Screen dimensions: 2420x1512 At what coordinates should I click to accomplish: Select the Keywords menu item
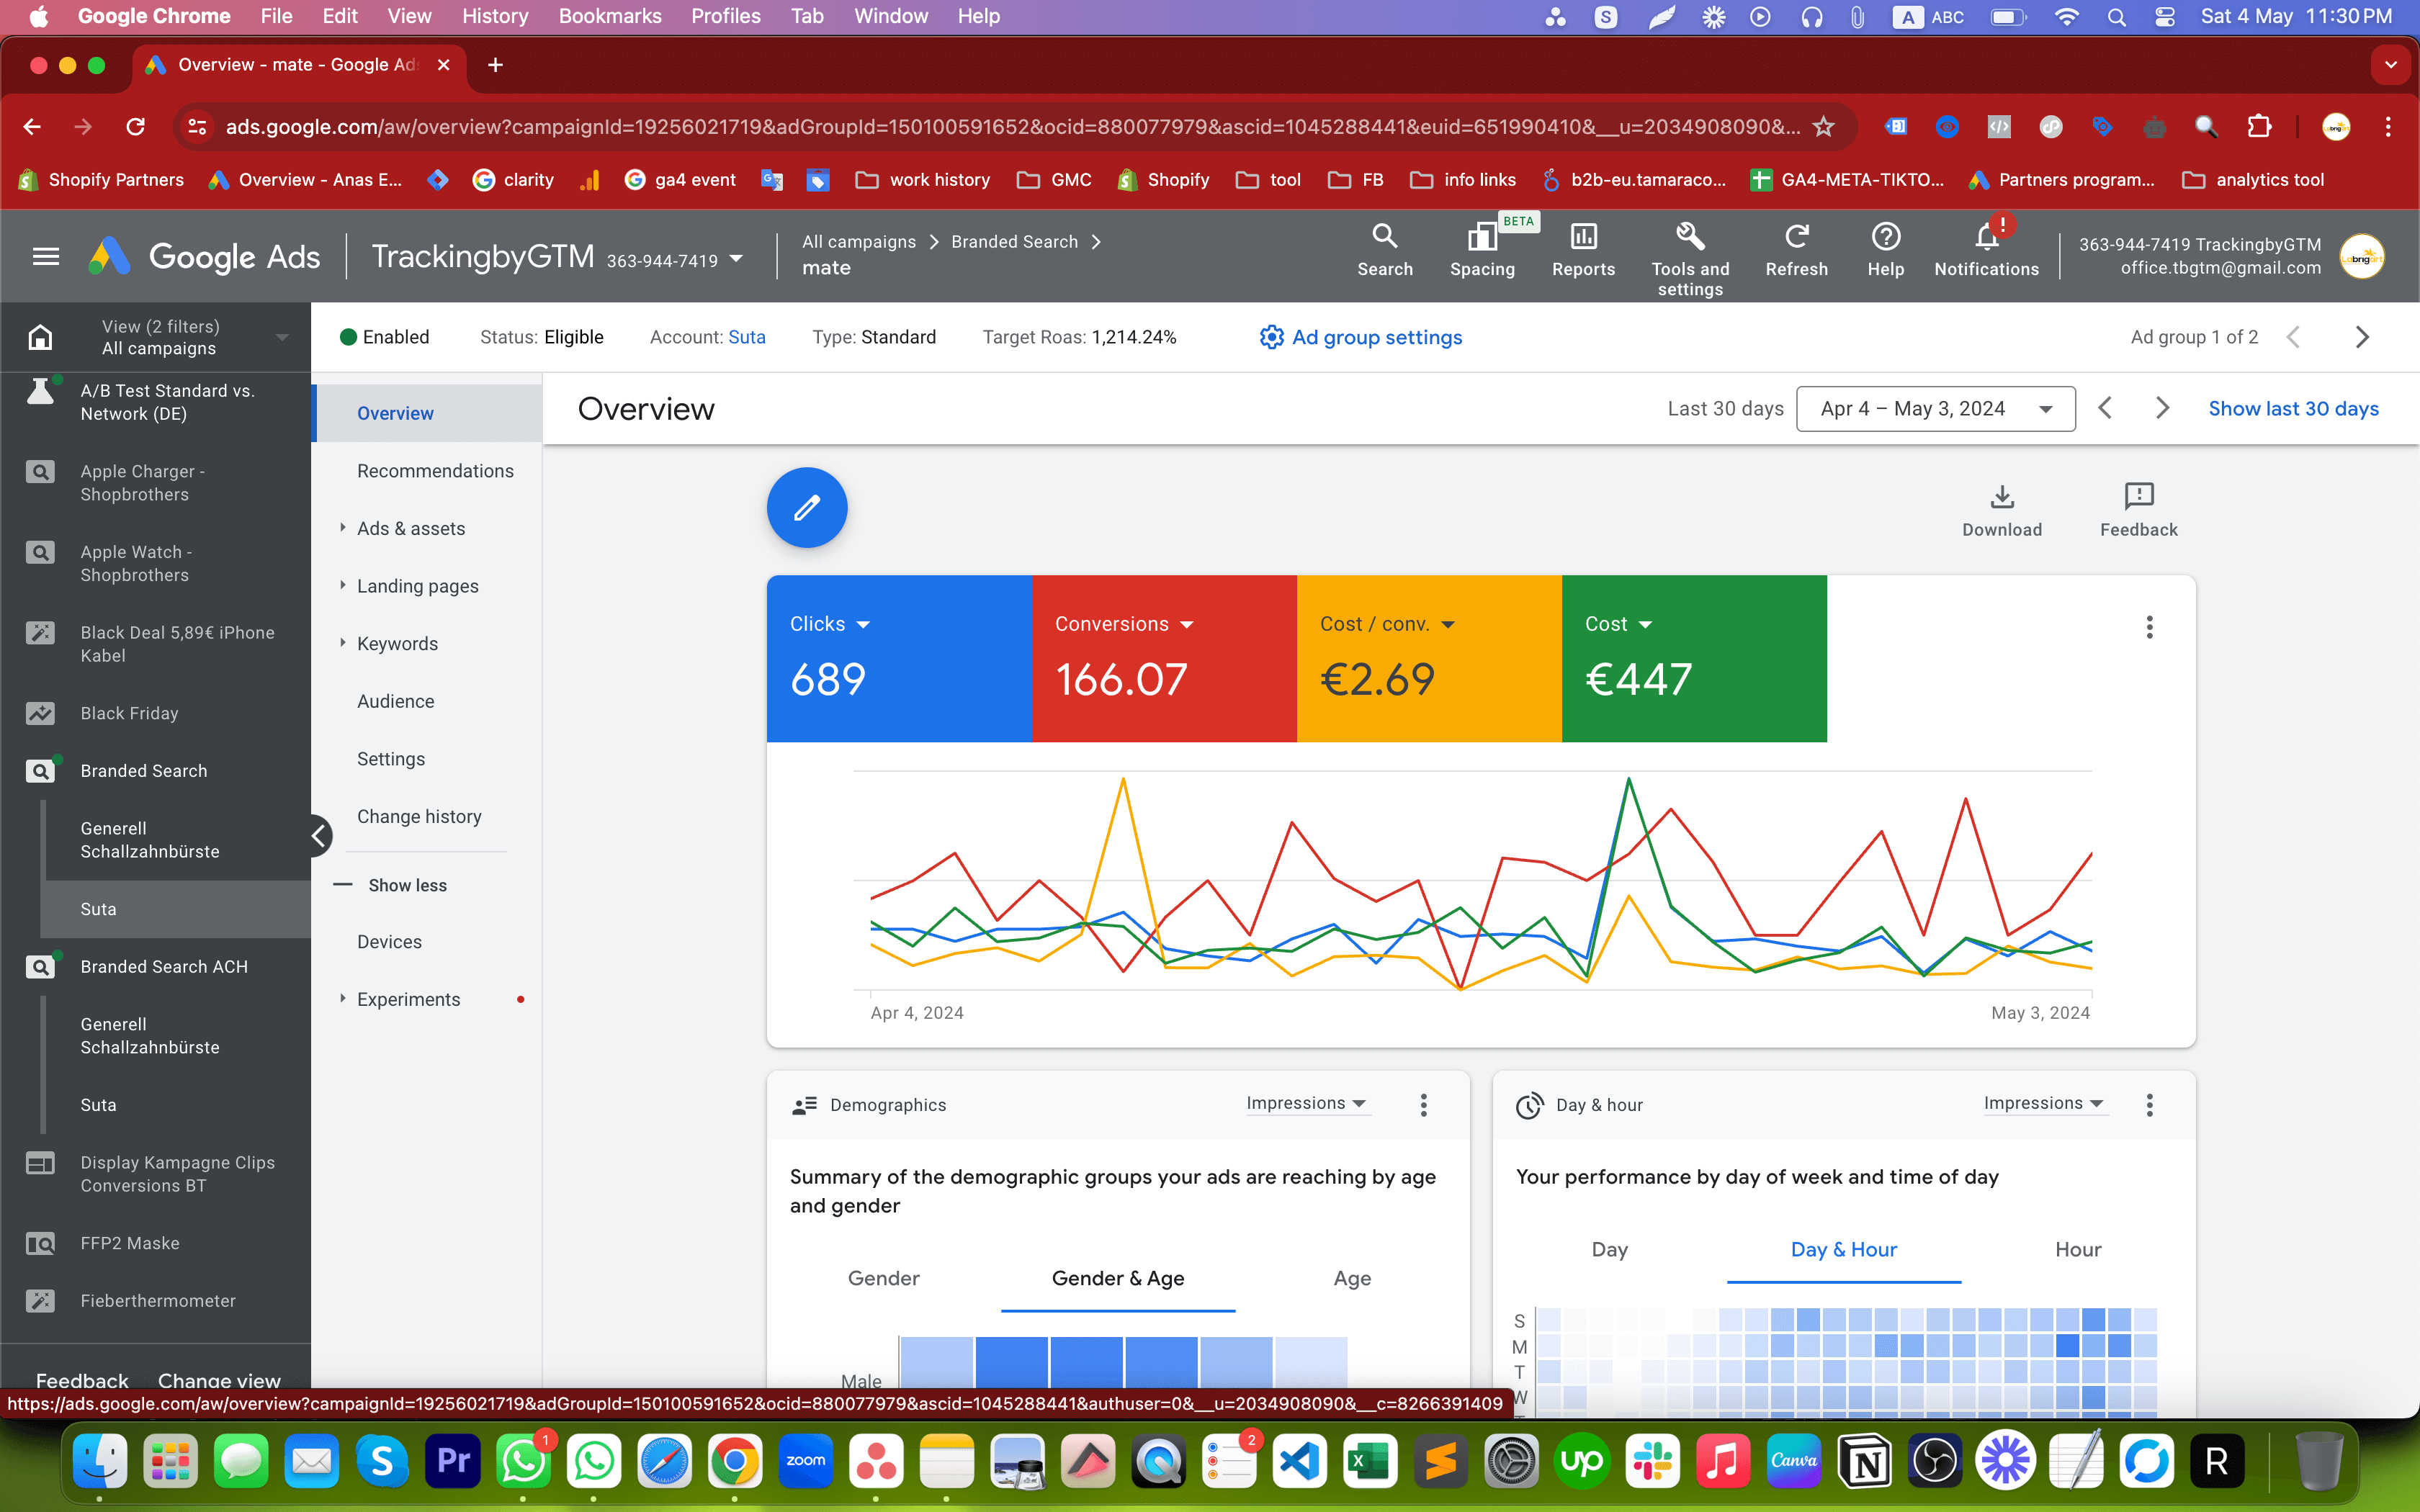click(398, 643)
